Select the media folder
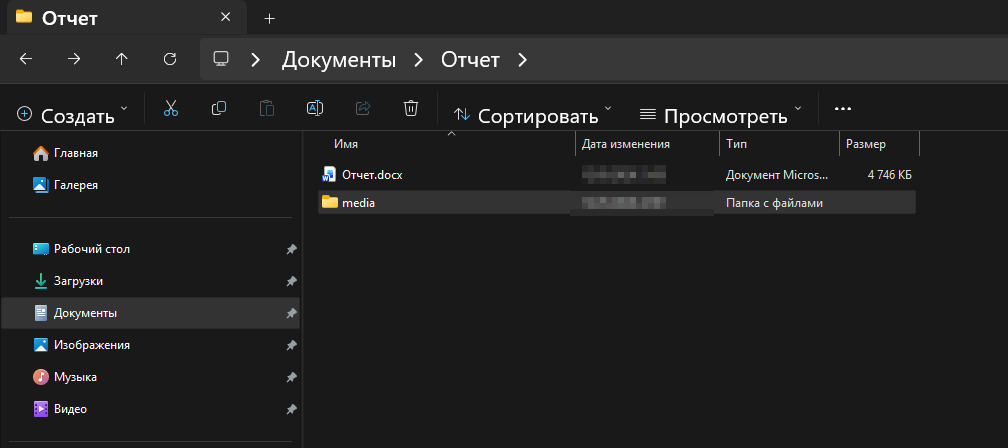The height and width of the screenshot is (448, 1008). [616, 202]
